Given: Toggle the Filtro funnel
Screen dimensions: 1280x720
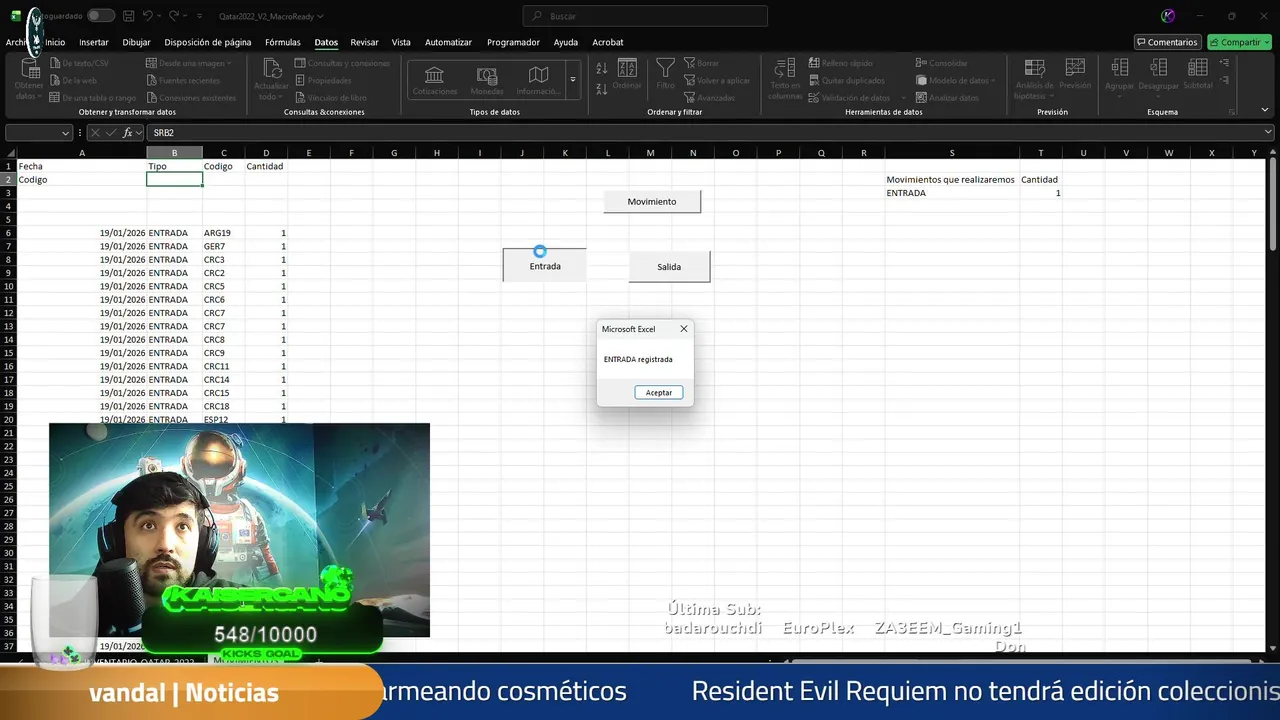Looking at the screenshot, I should coord(665,74).
